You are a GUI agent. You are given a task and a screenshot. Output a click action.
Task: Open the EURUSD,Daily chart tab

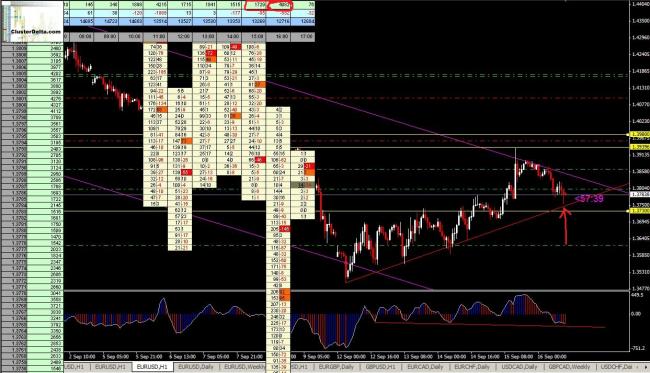196,367
